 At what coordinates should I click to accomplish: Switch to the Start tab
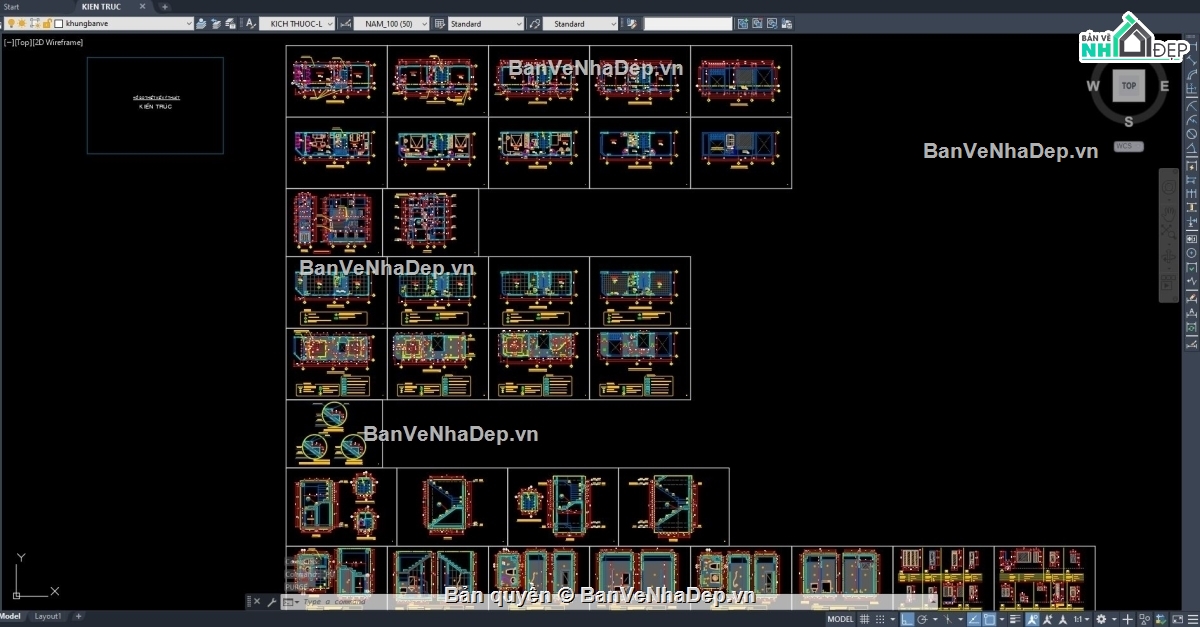tap(11, 6)
